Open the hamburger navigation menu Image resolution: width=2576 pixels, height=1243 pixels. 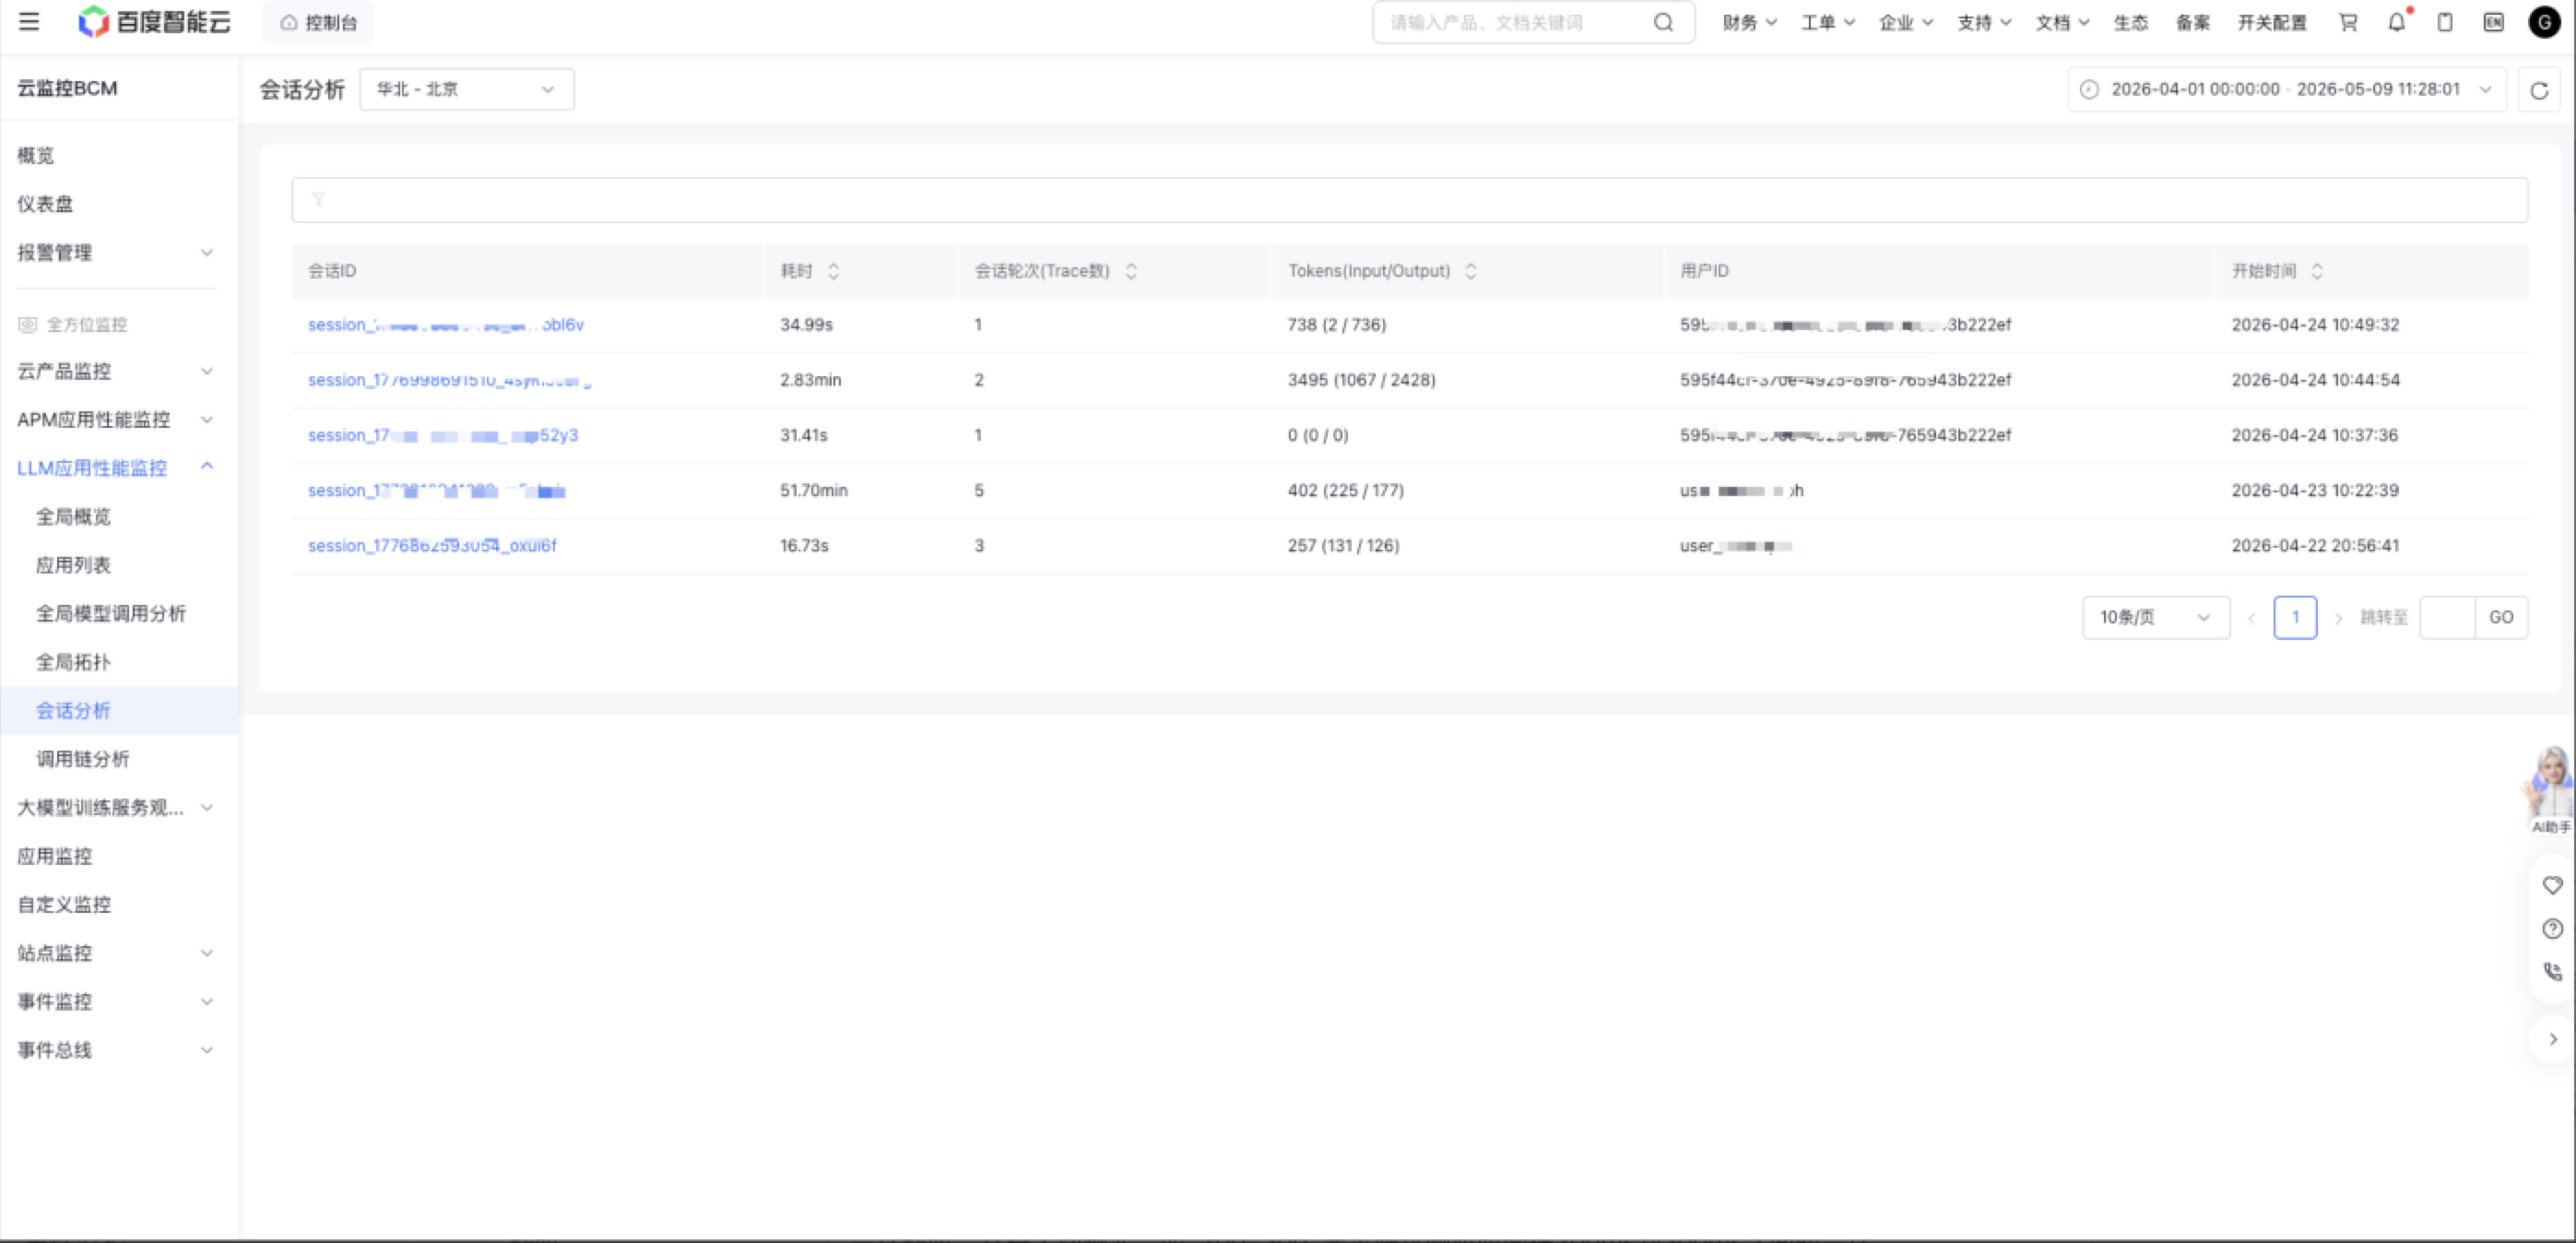pos(29,22)
